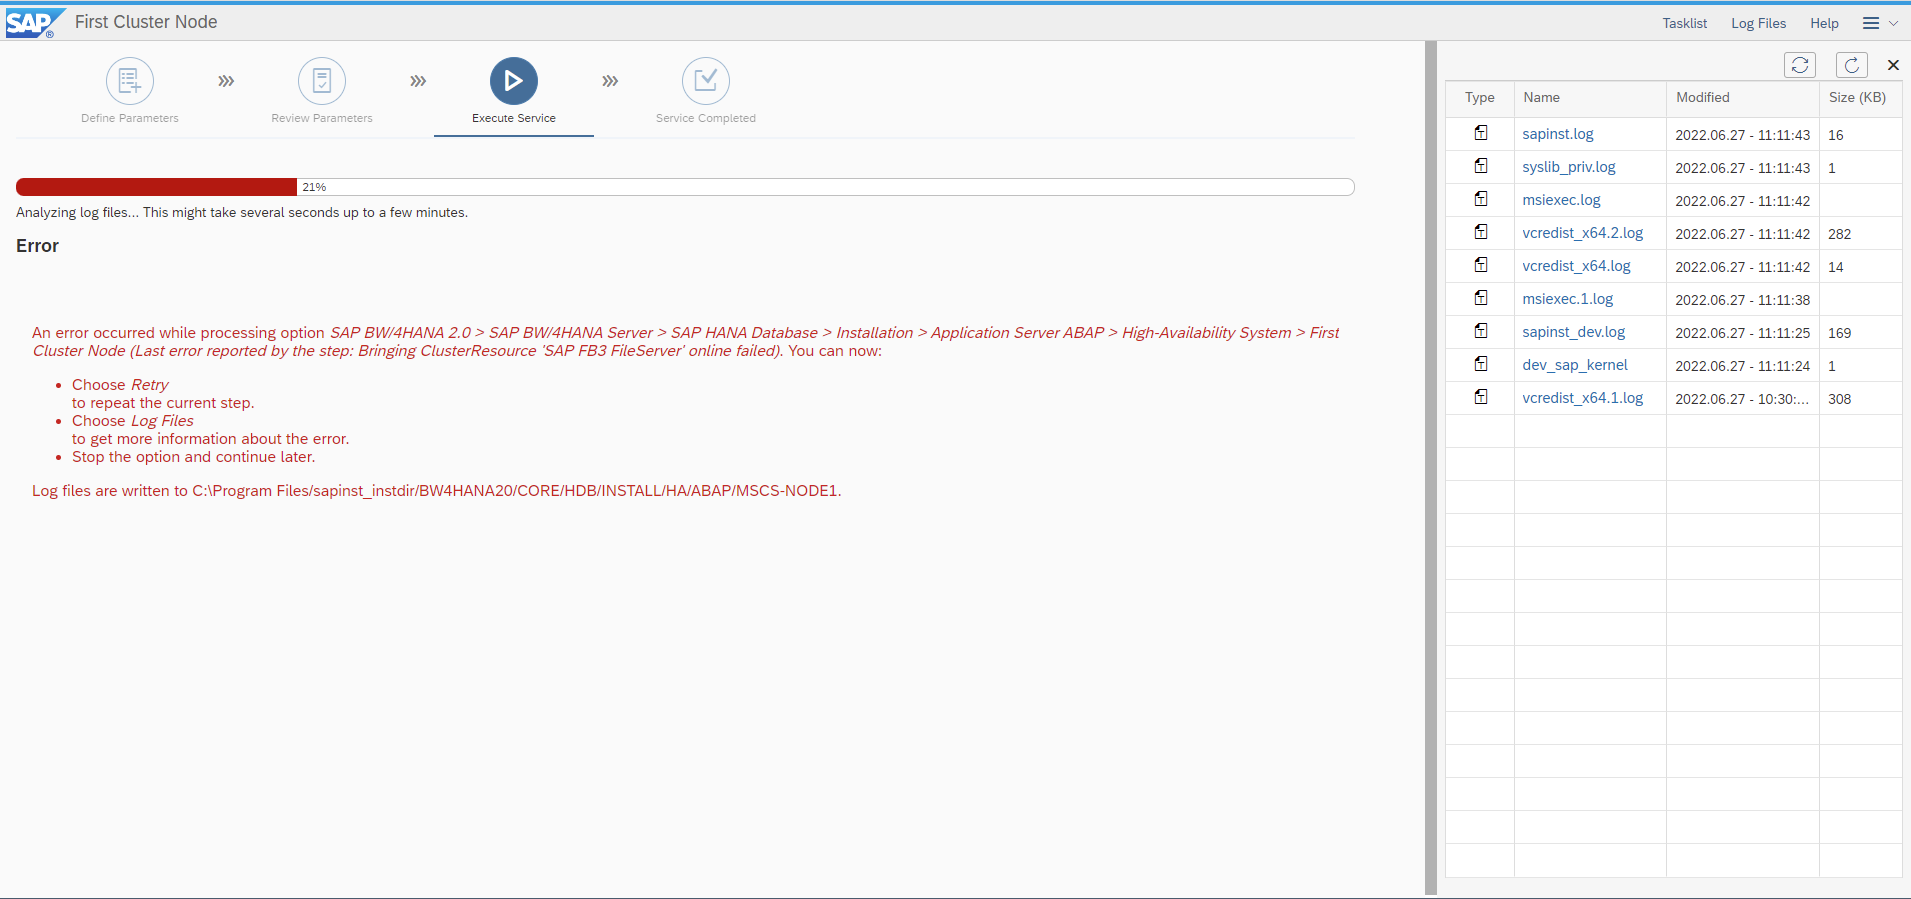
Task: Sort by the Type column header
Action: tap(1480, 98)
